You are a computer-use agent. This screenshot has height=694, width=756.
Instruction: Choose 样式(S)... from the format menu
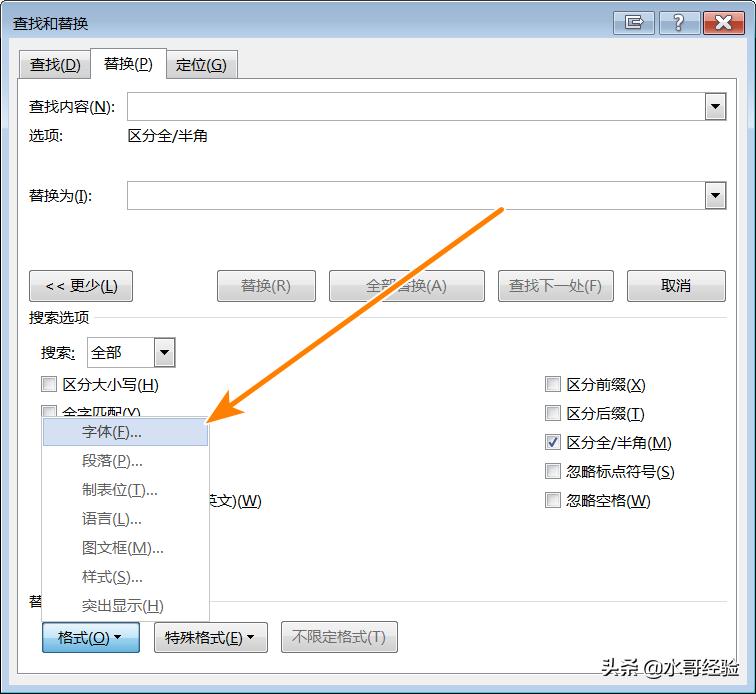[125, 576]
